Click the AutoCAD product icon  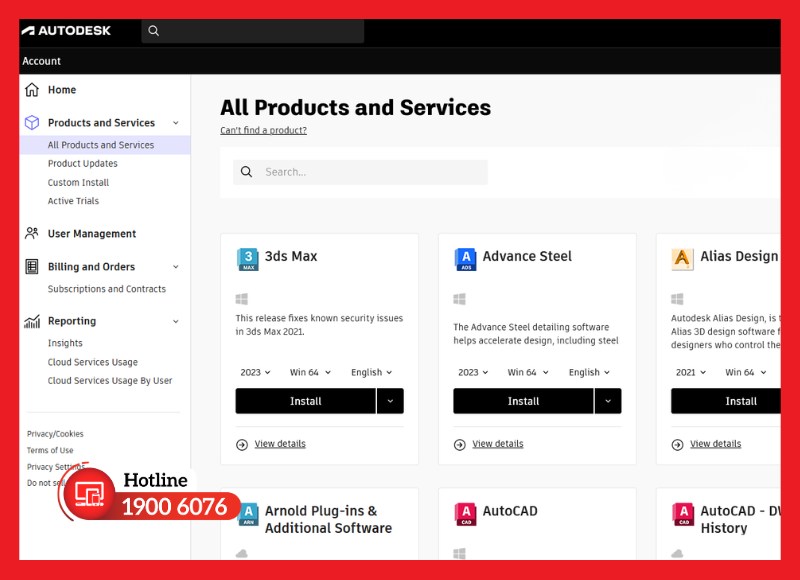465,514
